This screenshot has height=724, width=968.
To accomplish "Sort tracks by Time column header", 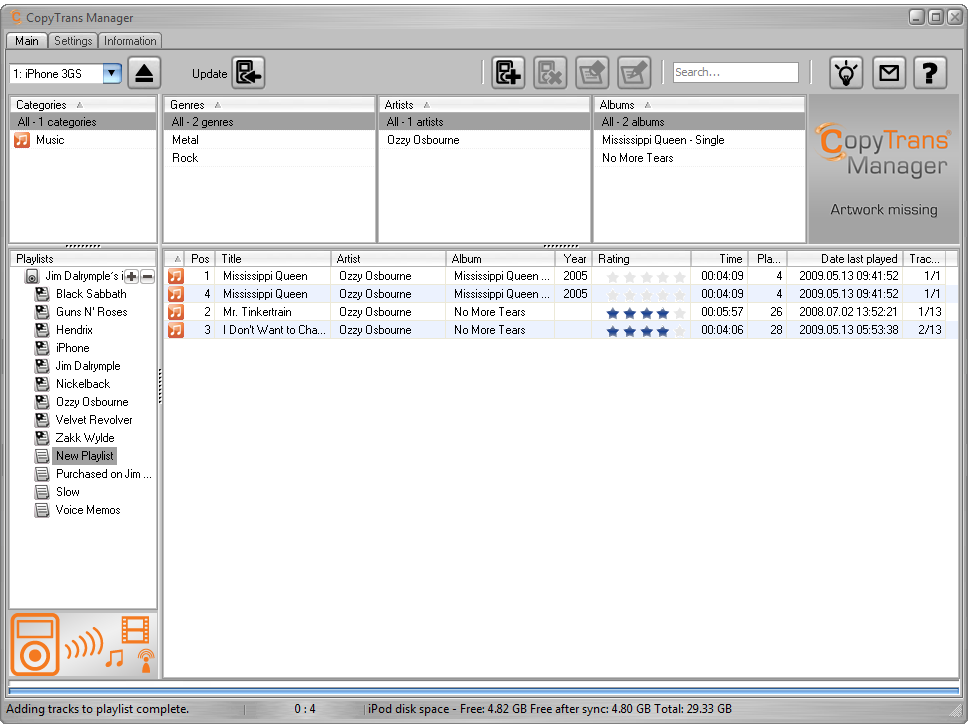I will [x=719, y=259].
